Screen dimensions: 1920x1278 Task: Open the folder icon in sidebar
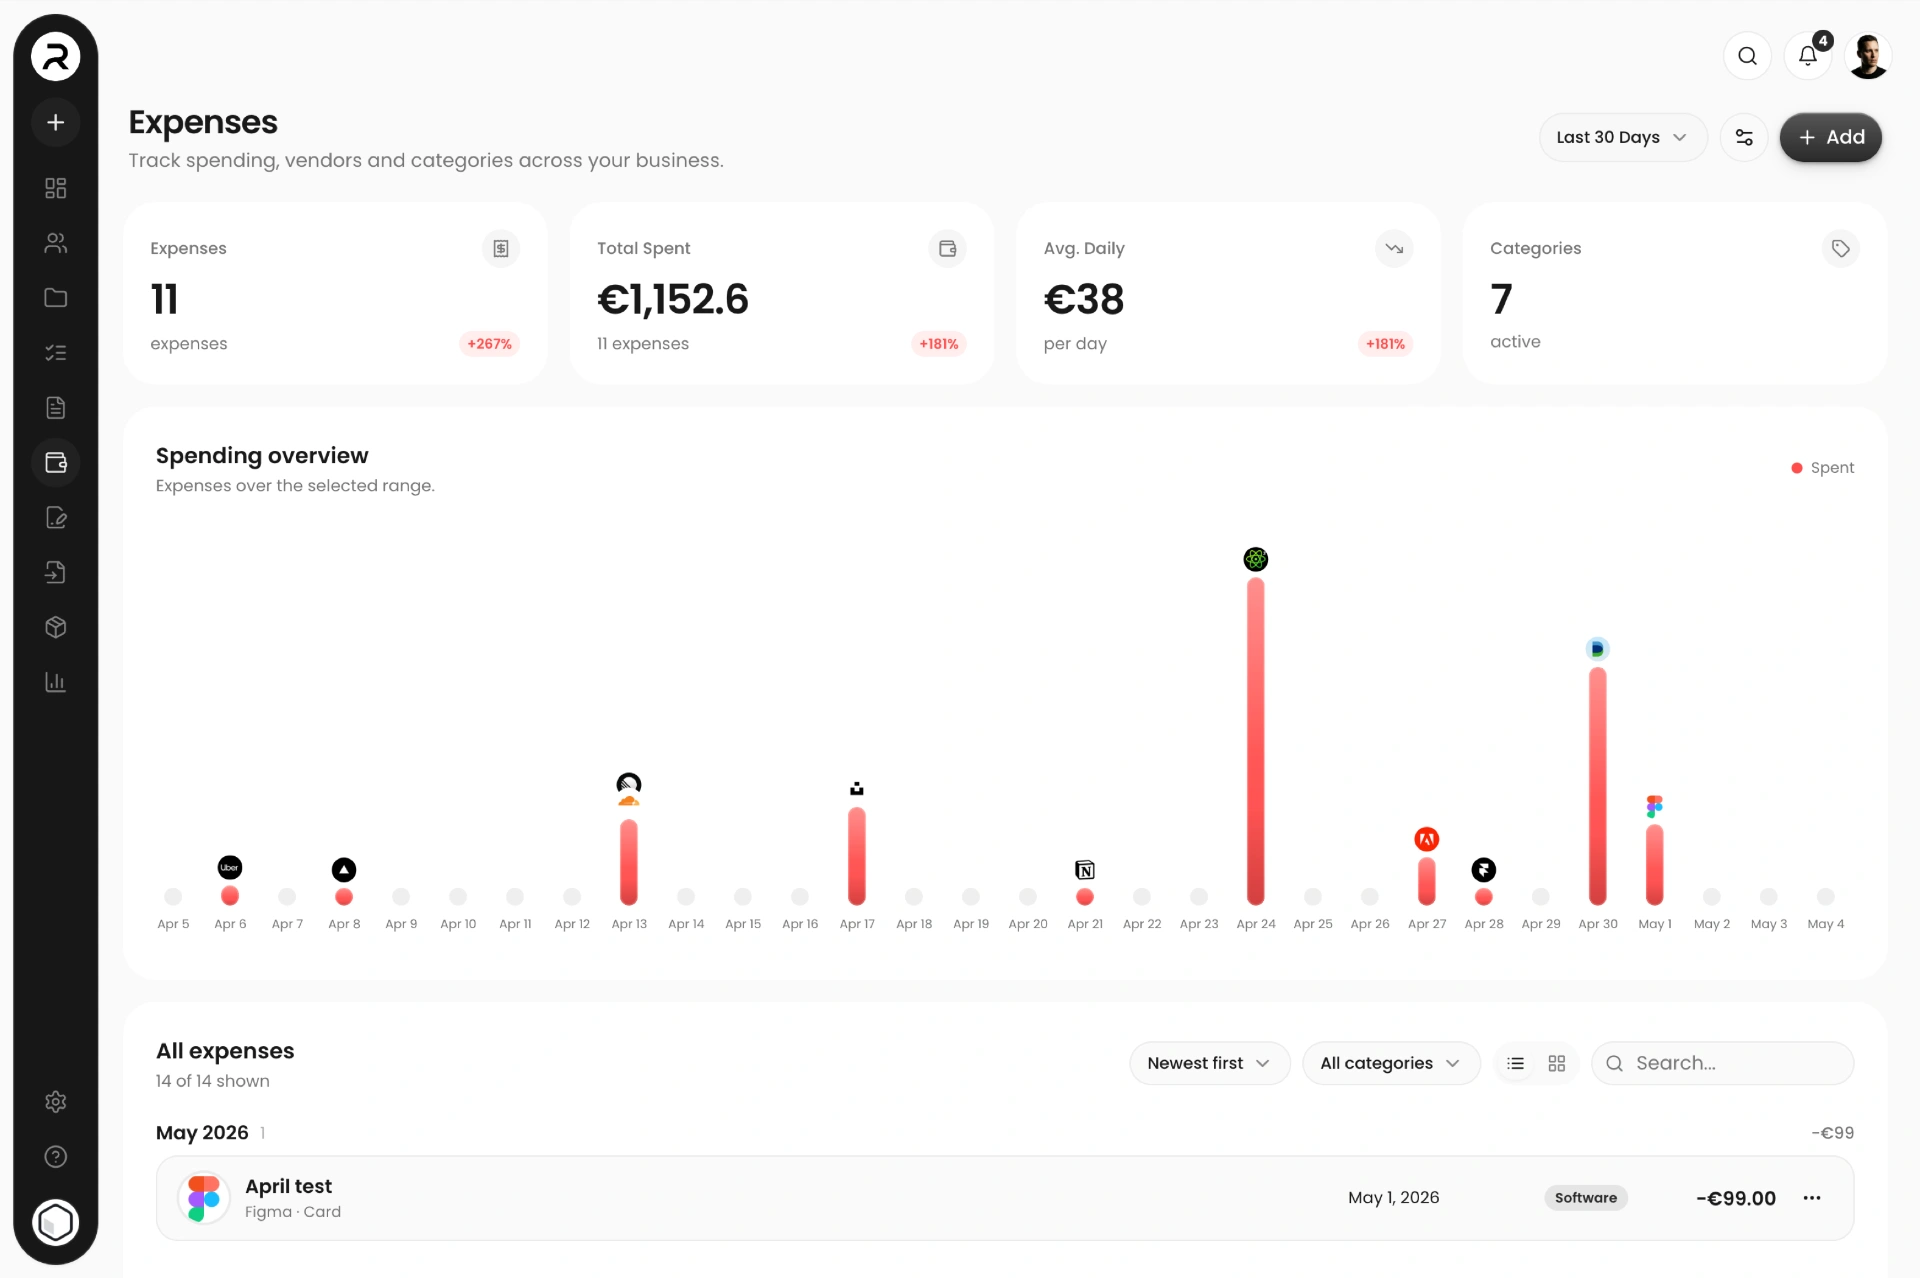[56, 298]
